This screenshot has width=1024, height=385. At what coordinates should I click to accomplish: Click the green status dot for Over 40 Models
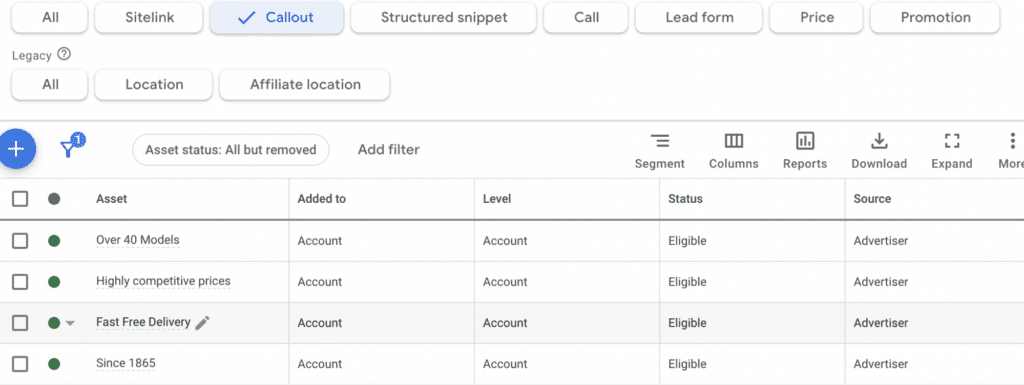pos(54,241)
